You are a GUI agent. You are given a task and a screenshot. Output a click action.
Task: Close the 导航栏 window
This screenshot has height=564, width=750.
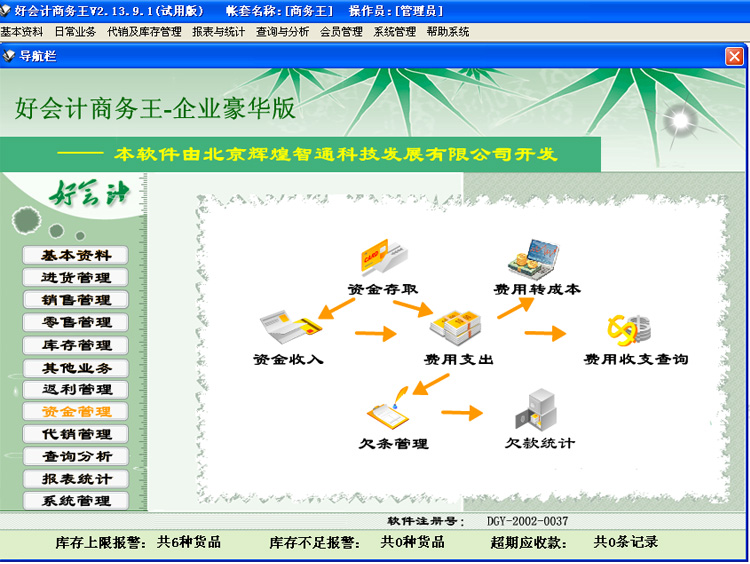pyautogui.click(x=734, y=56)
